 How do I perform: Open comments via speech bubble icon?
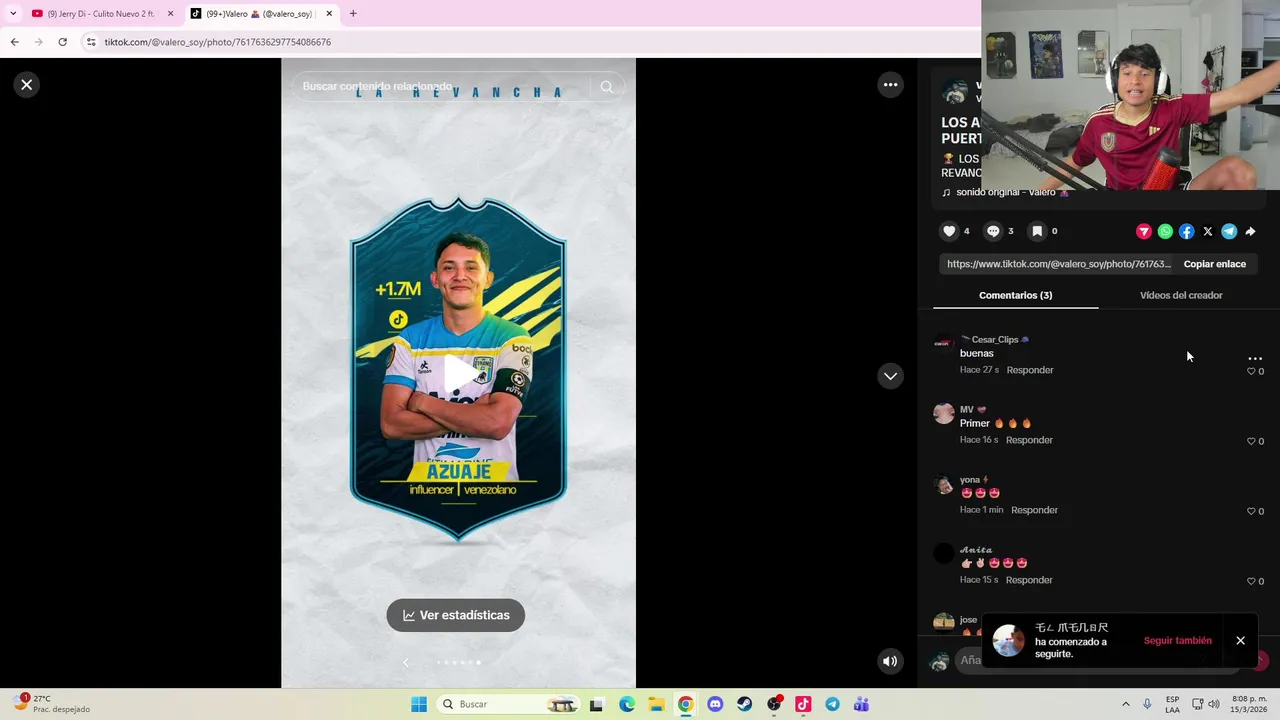(x=993, y=231)
